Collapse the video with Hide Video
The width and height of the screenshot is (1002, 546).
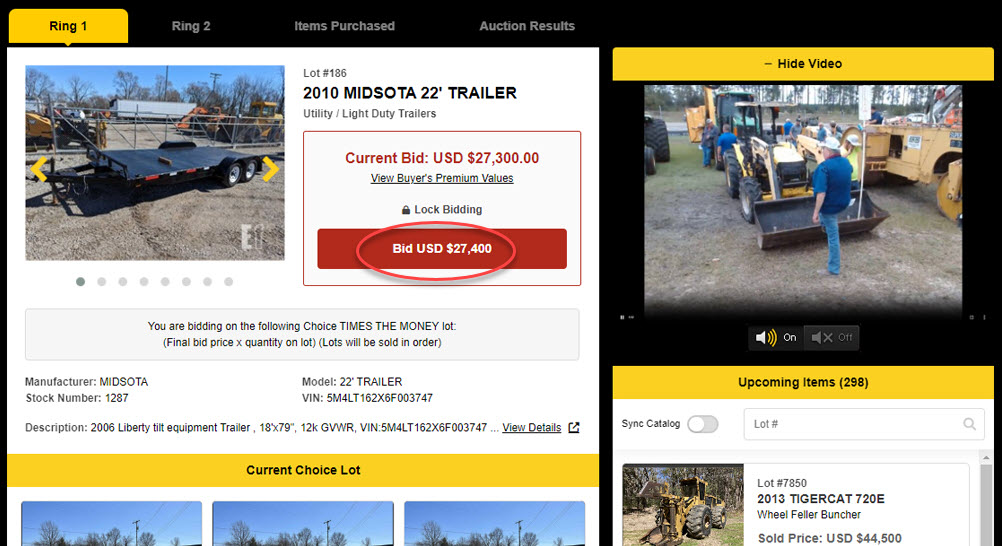coord(803,64)
